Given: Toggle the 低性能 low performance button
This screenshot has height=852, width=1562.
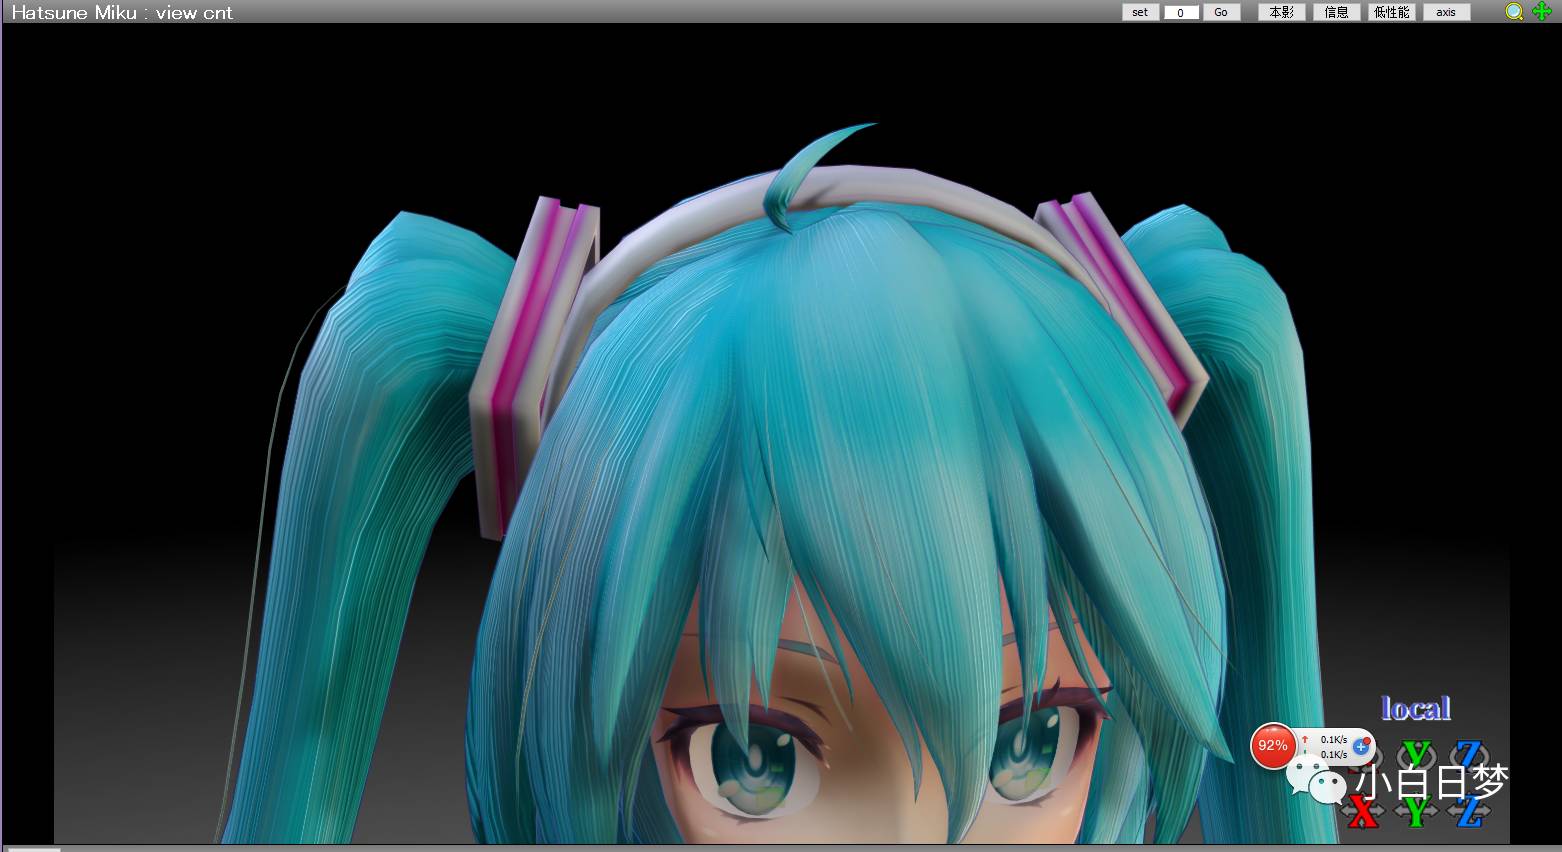Looking at the screenshot, I should [1391, 12].
